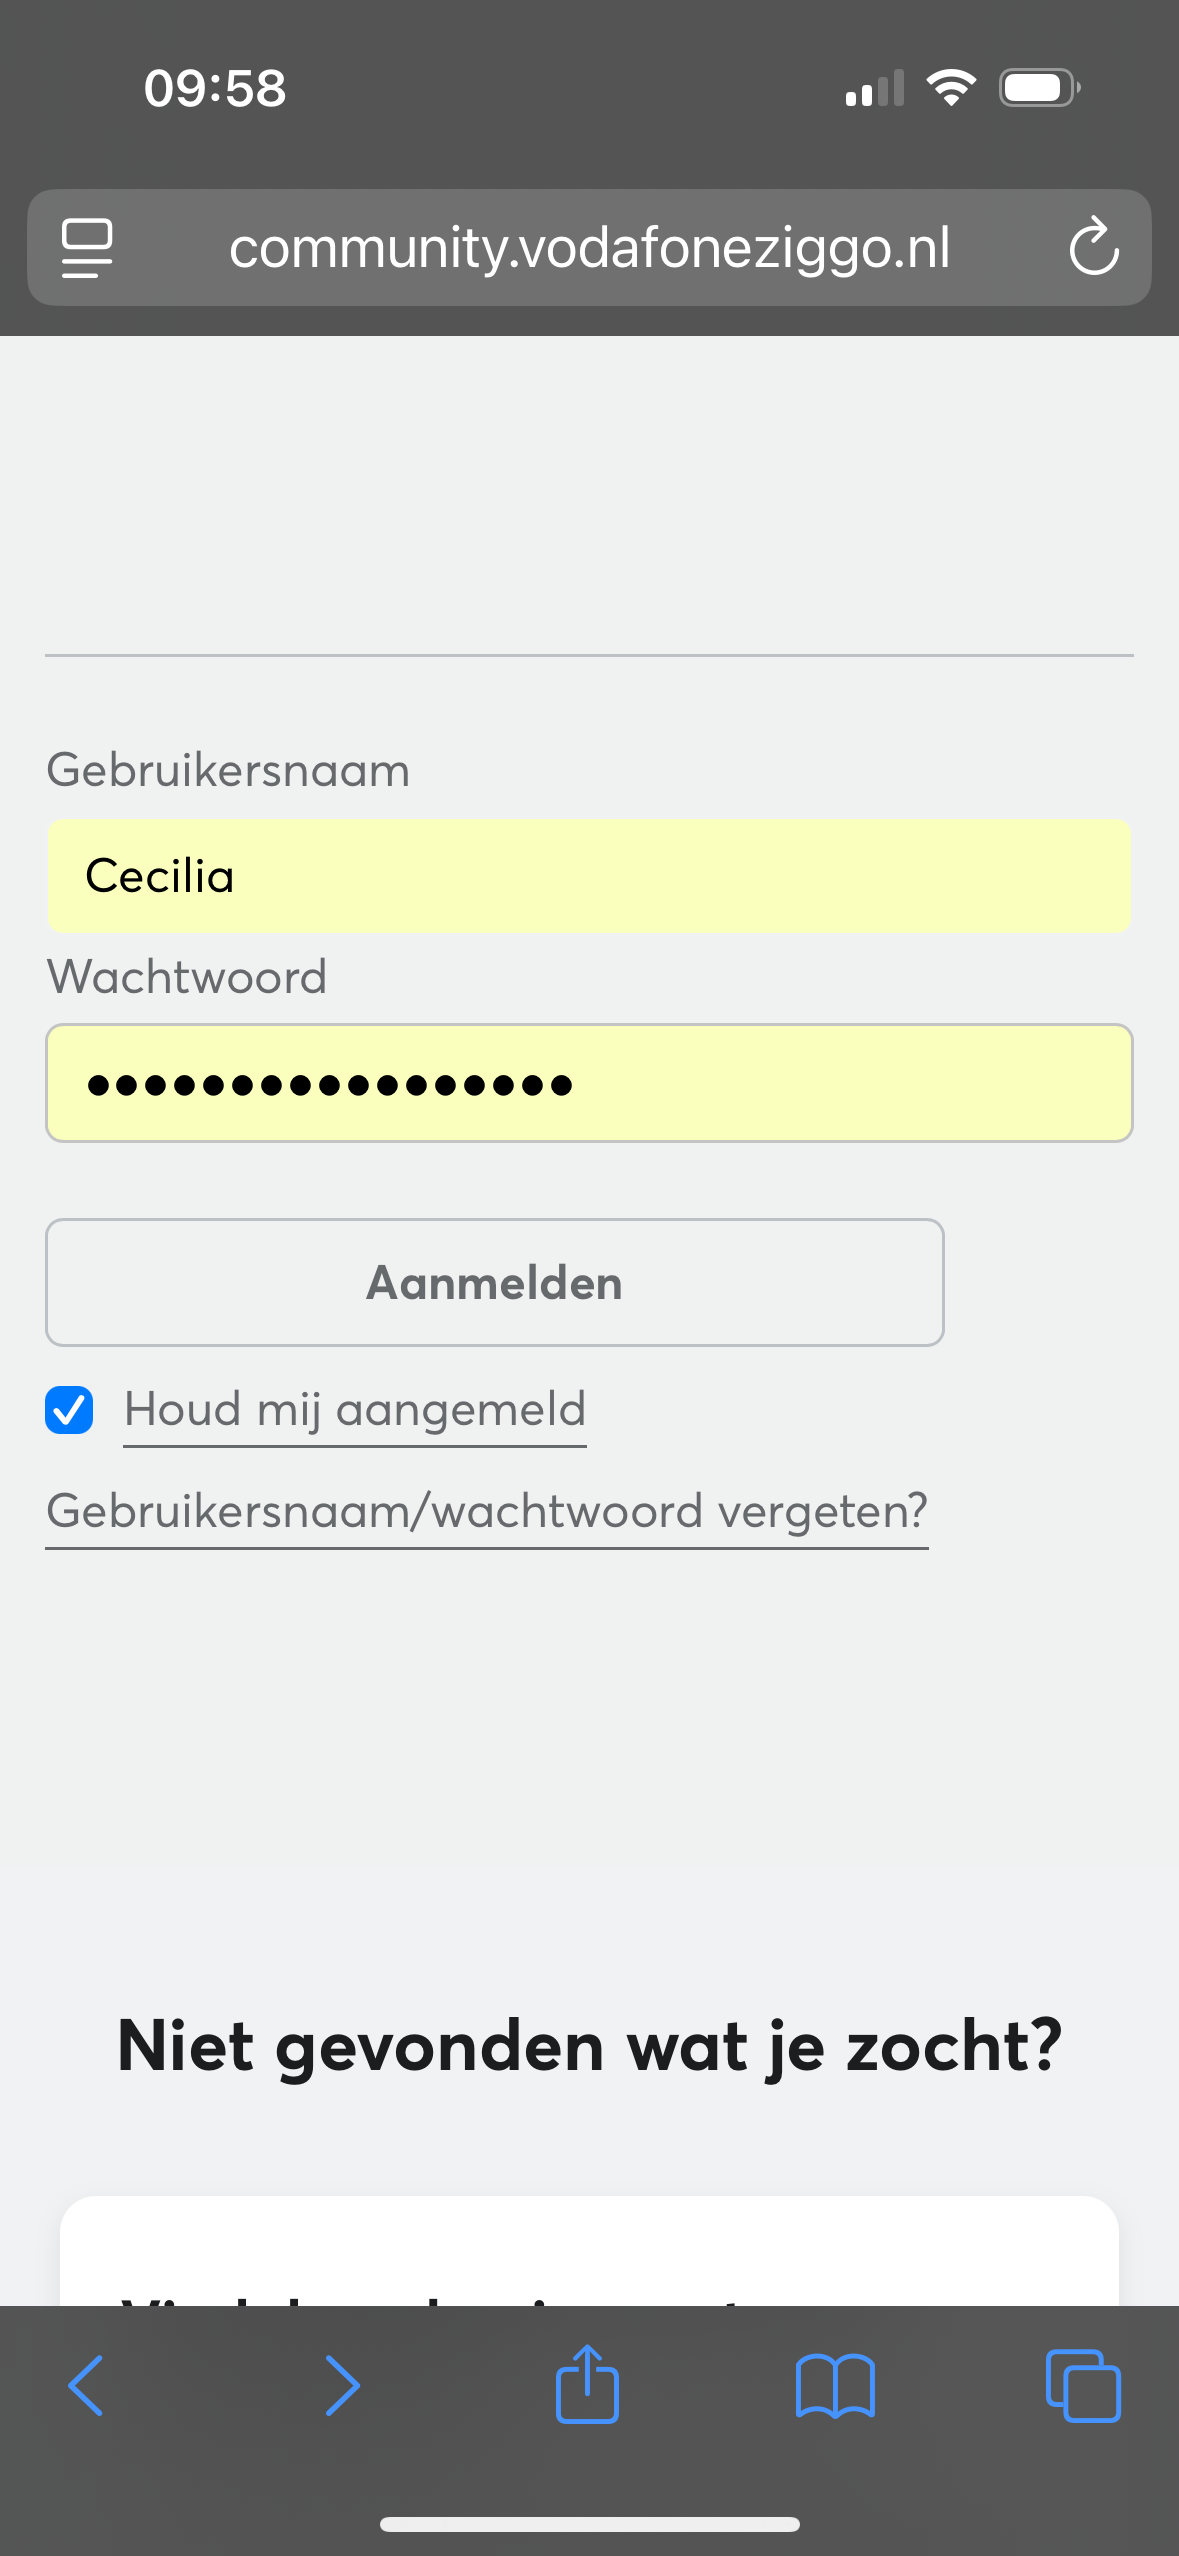Reload the page with refresh icon
Viewport: 1179px width, 2556px height.
pyautogui.click(x=1093, y=247)
